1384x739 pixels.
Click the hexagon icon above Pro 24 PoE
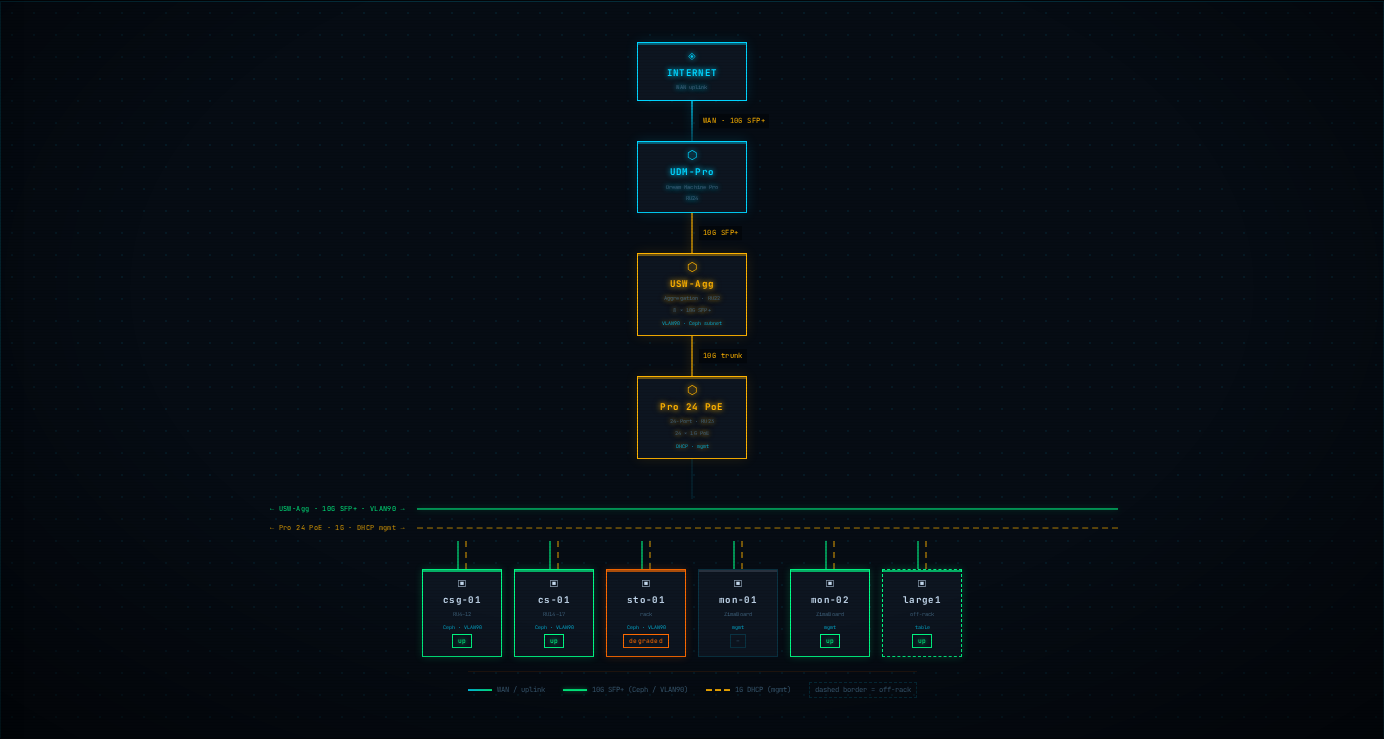click(x=692, y=390)
